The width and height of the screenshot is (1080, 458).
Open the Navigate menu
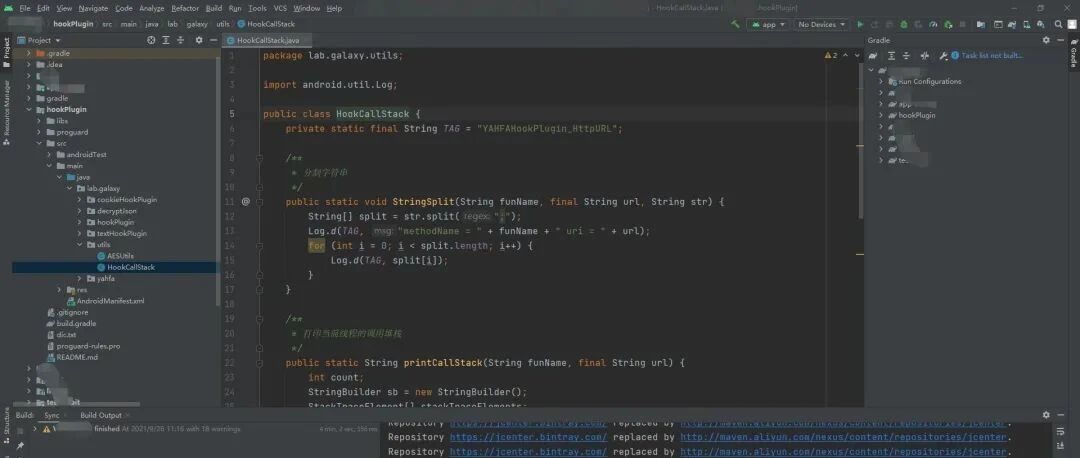93,8
